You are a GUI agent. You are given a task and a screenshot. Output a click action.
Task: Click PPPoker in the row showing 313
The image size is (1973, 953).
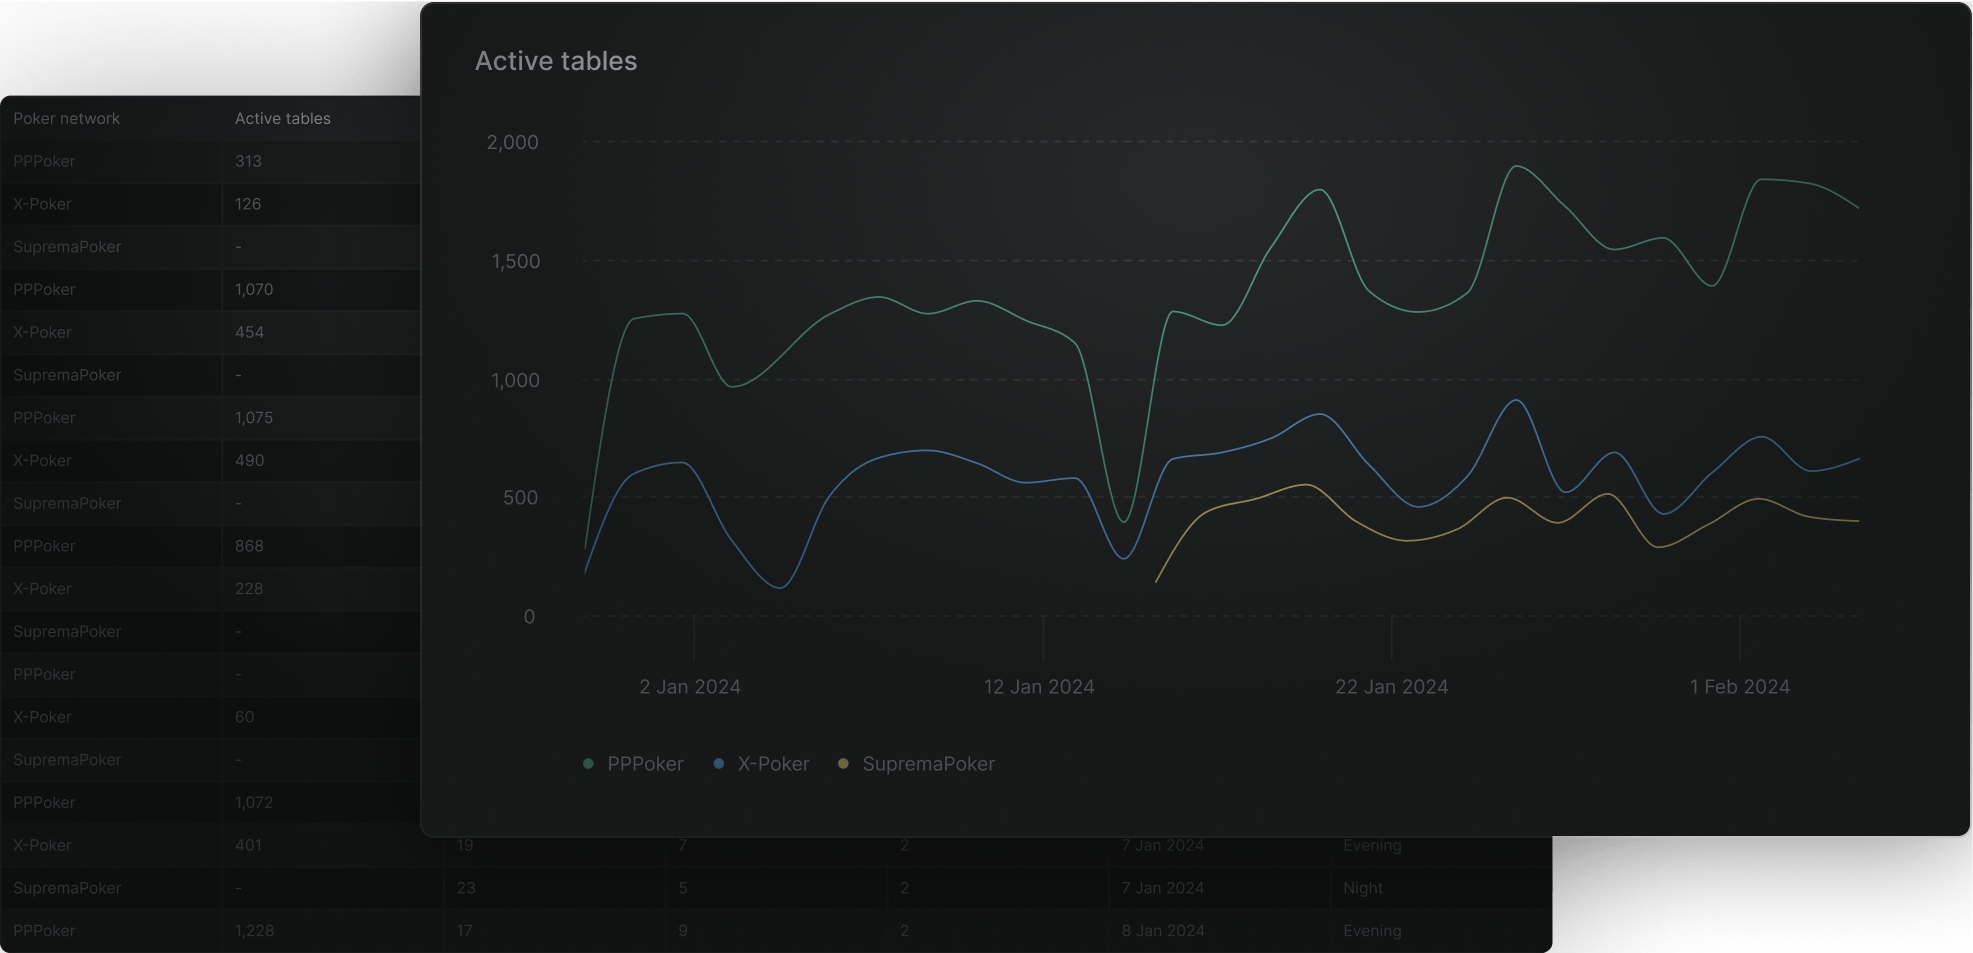pyautogui.click(x=44, y=161)
